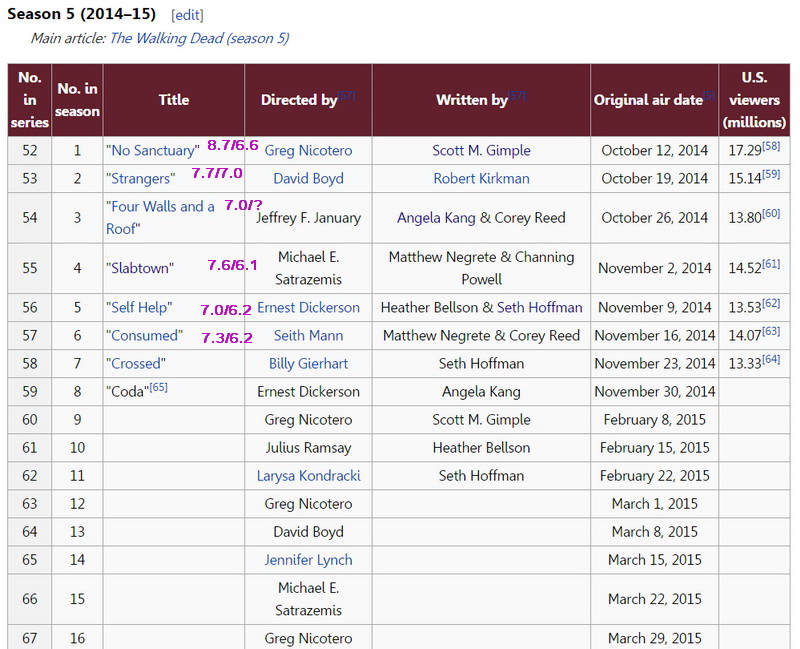The height and width of the screenshot is (649, 800).
Task: Select the "February 8, 2015" air date cell
Action: point(655,419)
